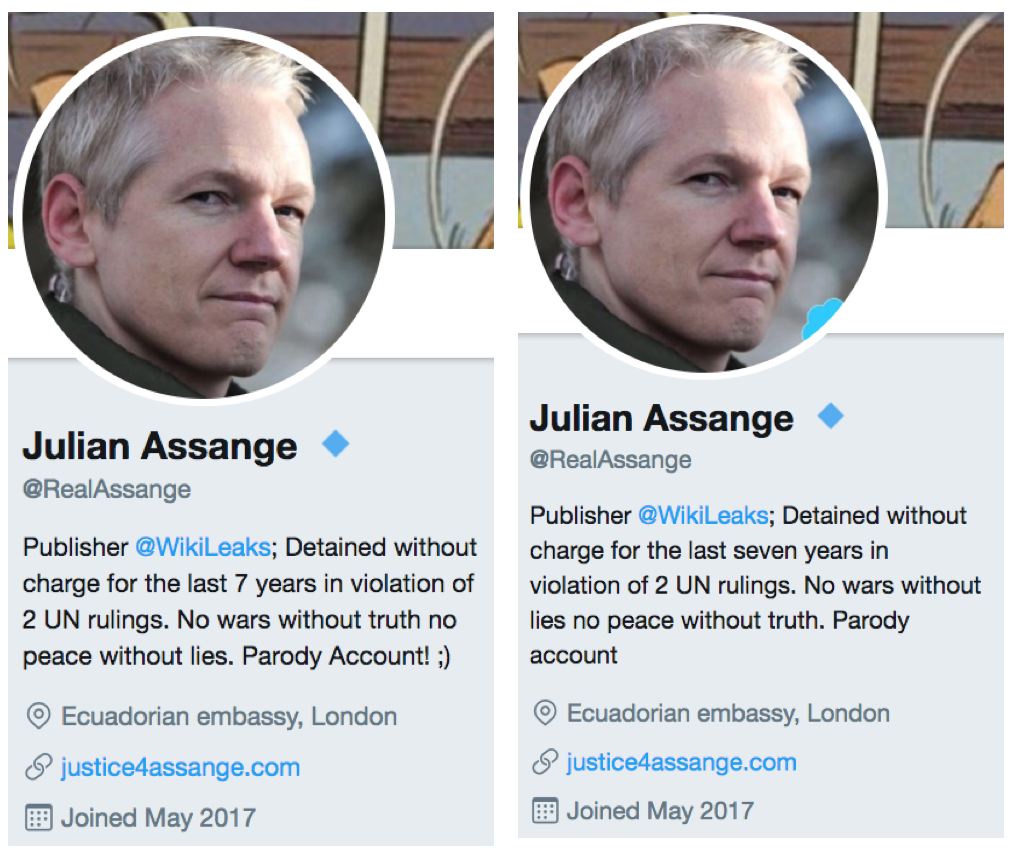Click the small blue cloud on the right avatar
1024x864 pixels.
[x=823, y=320]
